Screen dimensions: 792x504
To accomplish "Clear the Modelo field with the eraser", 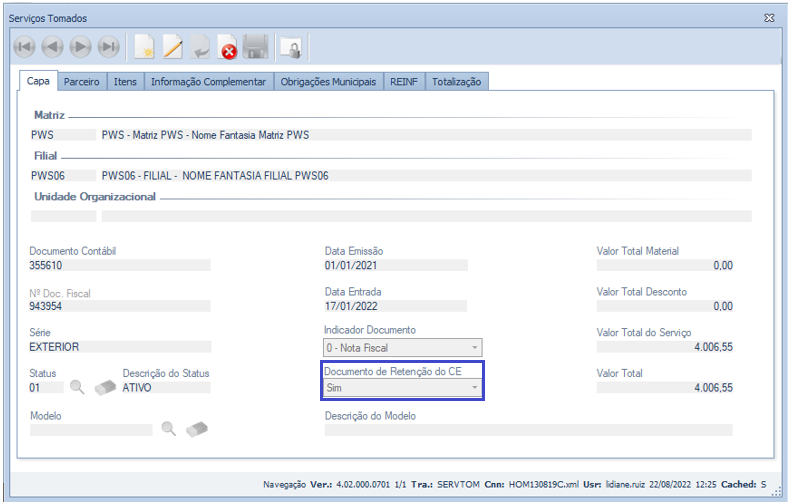I will 196,430.
